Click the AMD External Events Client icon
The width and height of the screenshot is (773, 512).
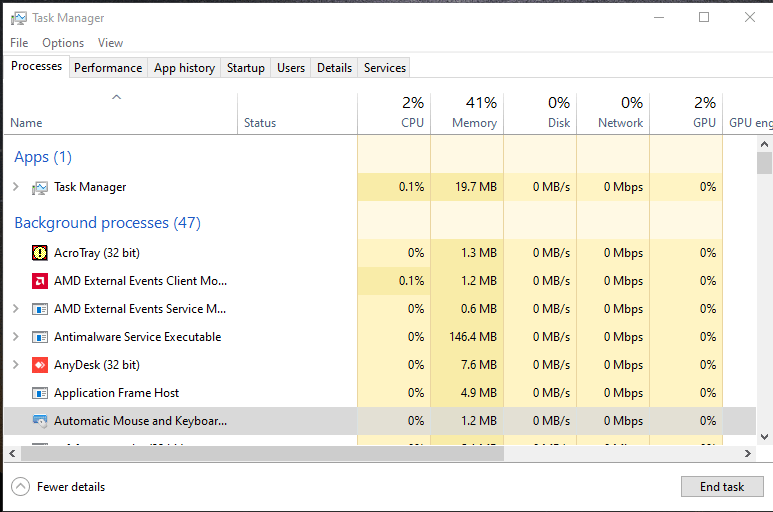pos(39,281)
